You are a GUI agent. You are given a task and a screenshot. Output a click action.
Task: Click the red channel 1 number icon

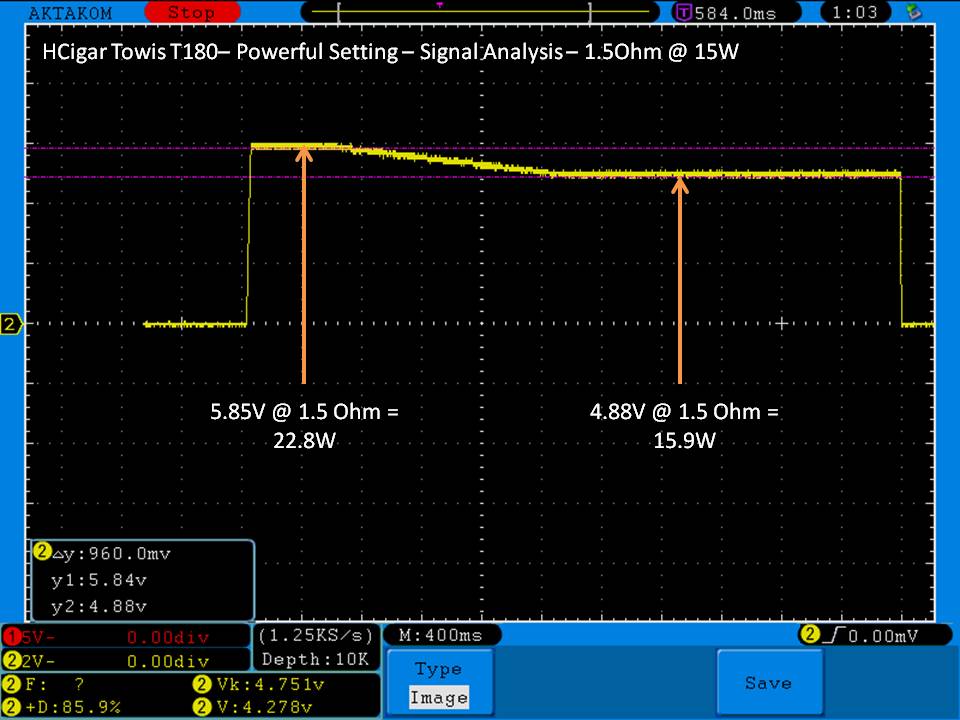coord(12,637)
